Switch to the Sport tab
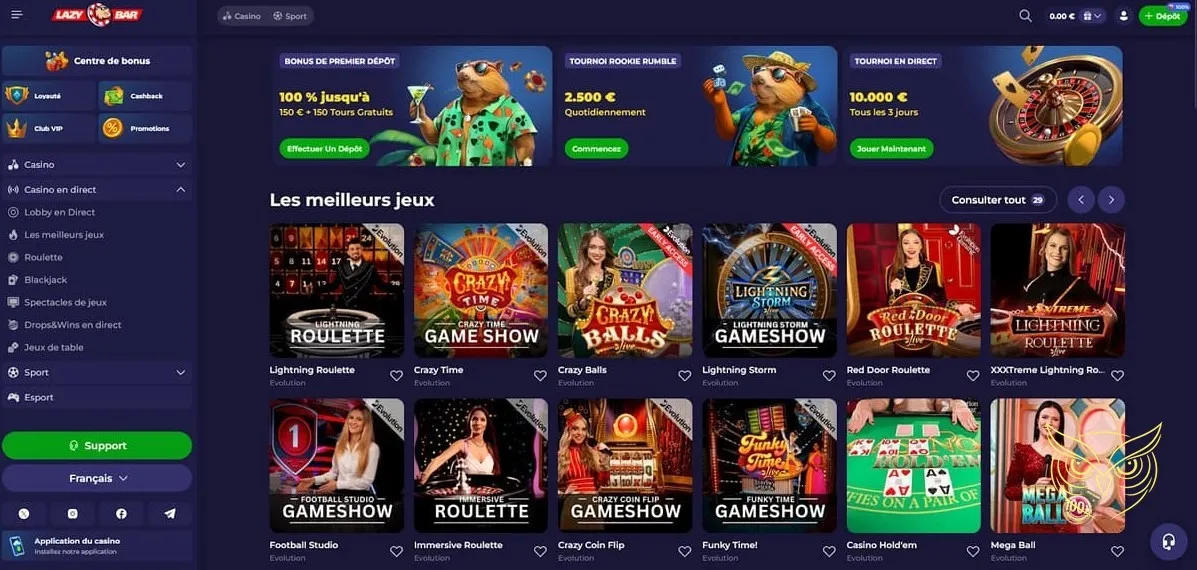 290,16
